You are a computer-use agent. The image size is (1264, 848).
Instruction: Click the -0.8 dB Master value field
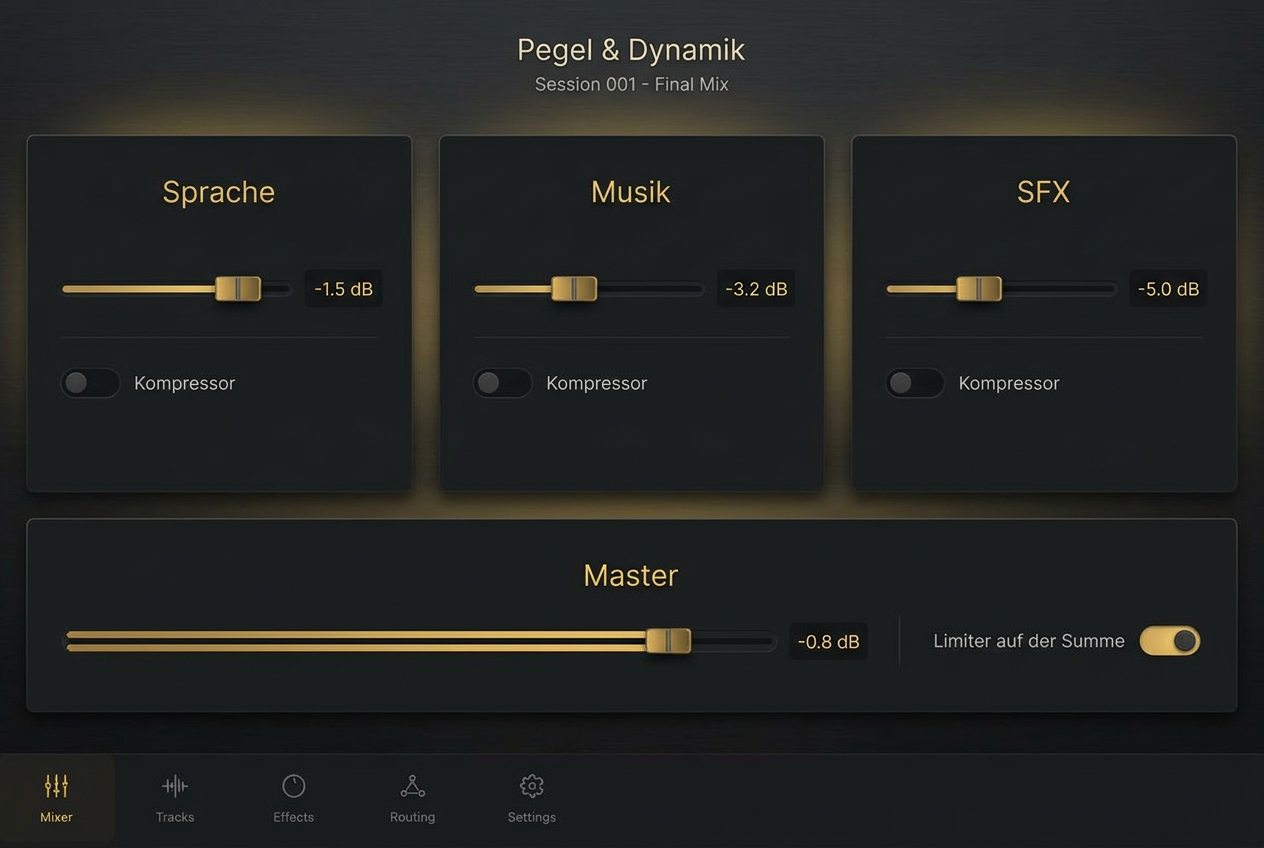pos(829,641)
